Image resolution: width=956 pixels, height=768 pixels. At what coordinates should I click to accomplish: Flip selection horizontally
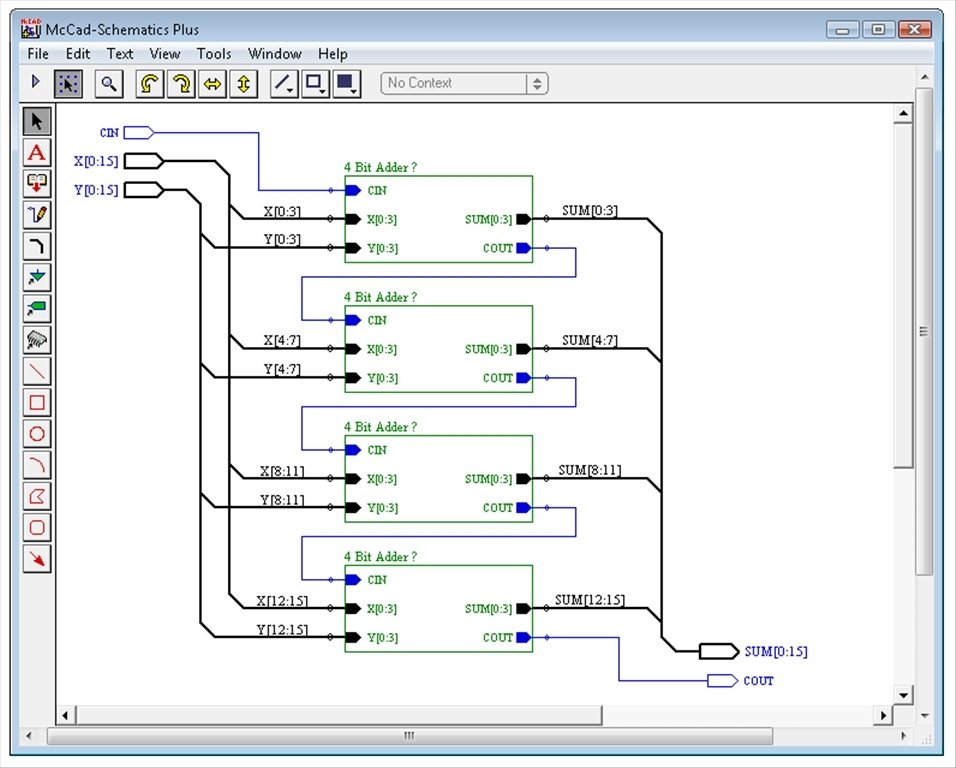[212, 84]
